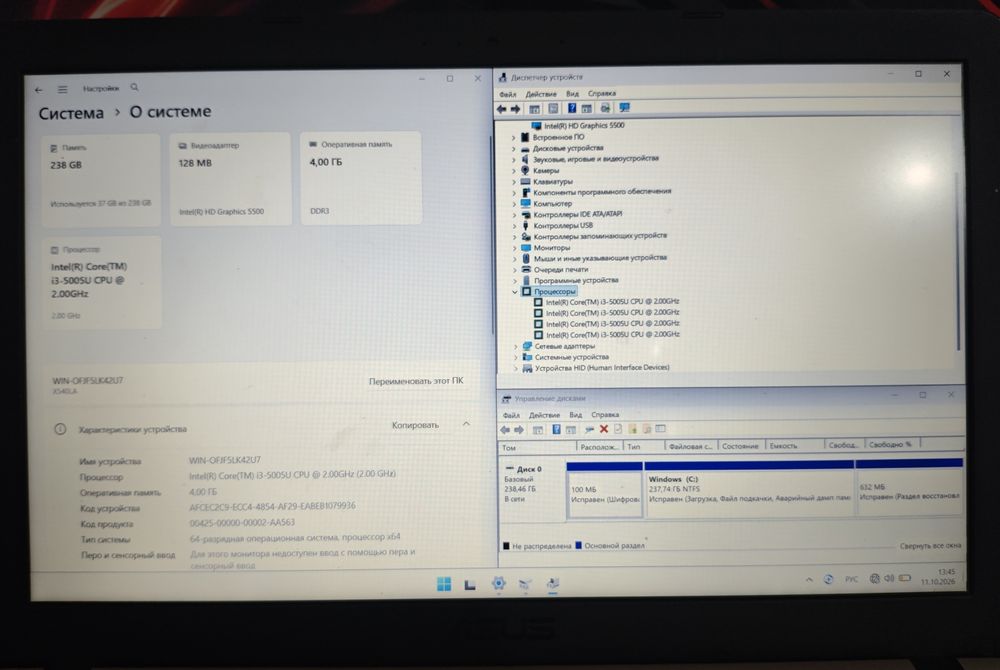Click Back arrow in Disk Management toolbar
The image size is (1000, 670).
[505, 430]
